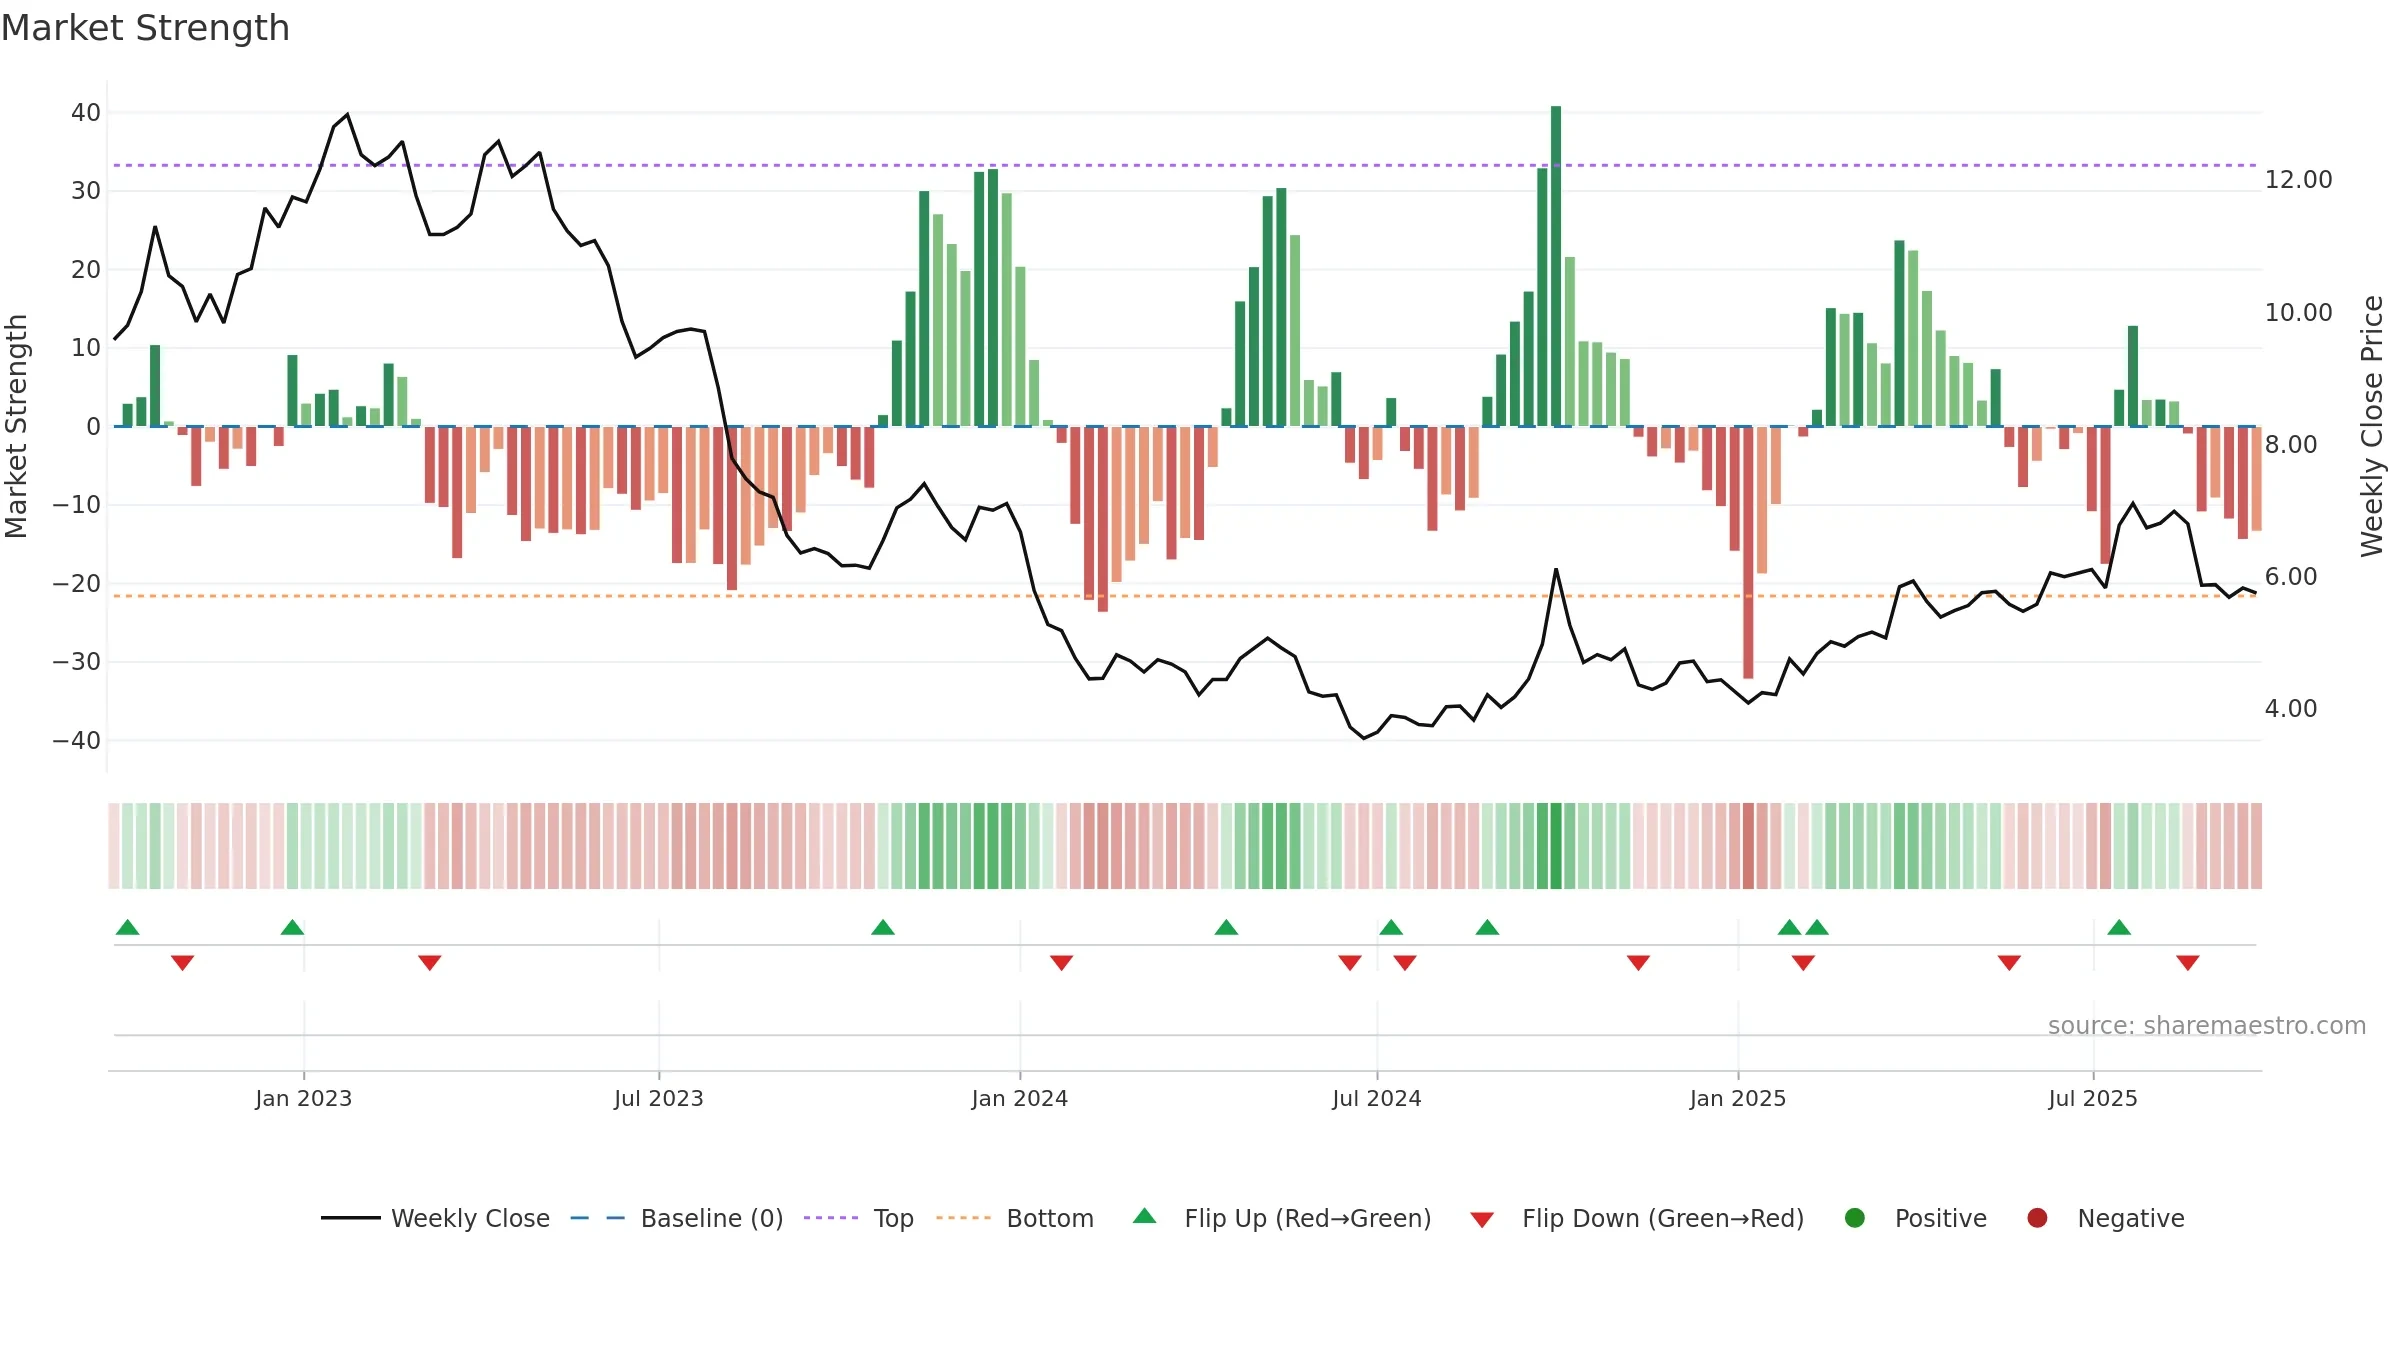Toggle the Flip Down (Green→Red) legend label
The image size is (2400, 1350).
1663,1218
